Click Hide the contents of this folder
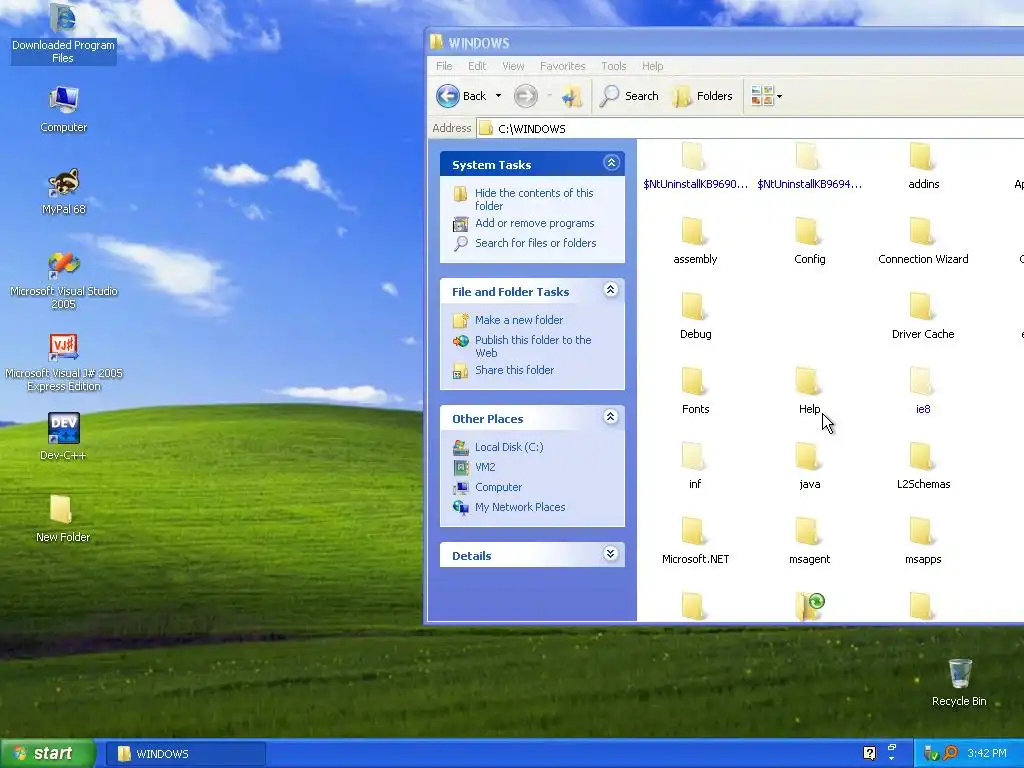The width and height of the screenshot is (1024, 768). point(534,199)
